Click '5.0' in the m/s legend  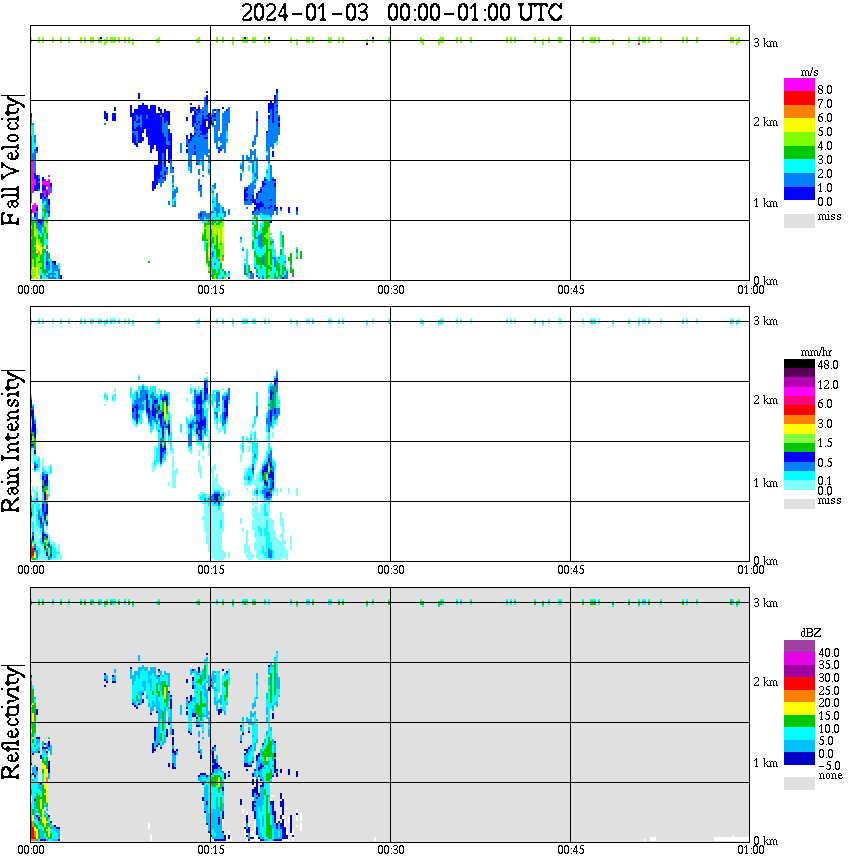pyautogui.click(x=825, y=132)
